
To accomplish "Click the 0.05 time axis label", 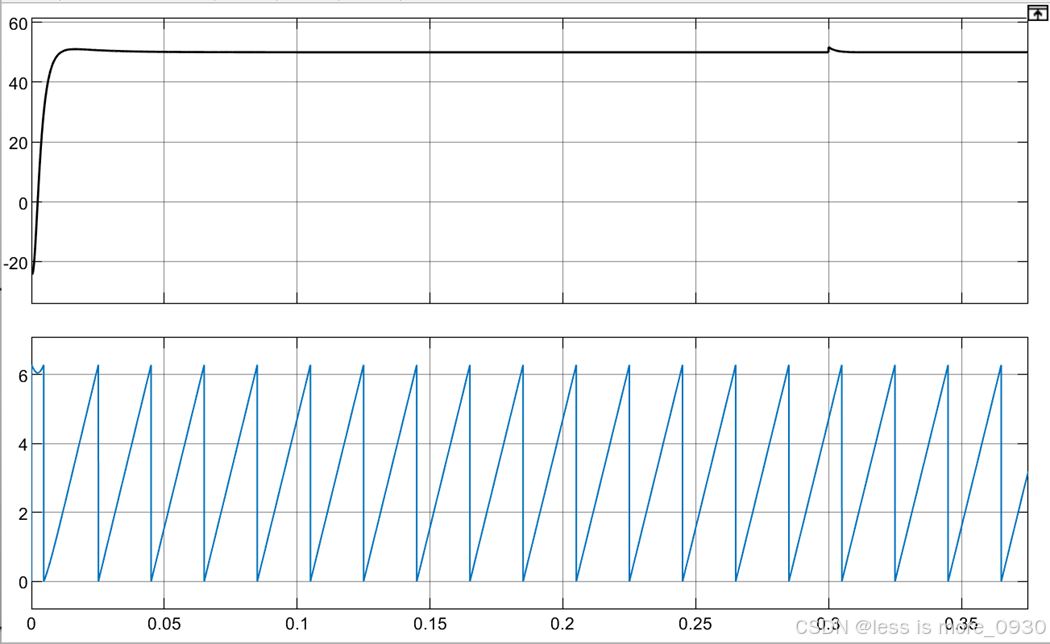I will pyautogui.click(x=164, y=624).
